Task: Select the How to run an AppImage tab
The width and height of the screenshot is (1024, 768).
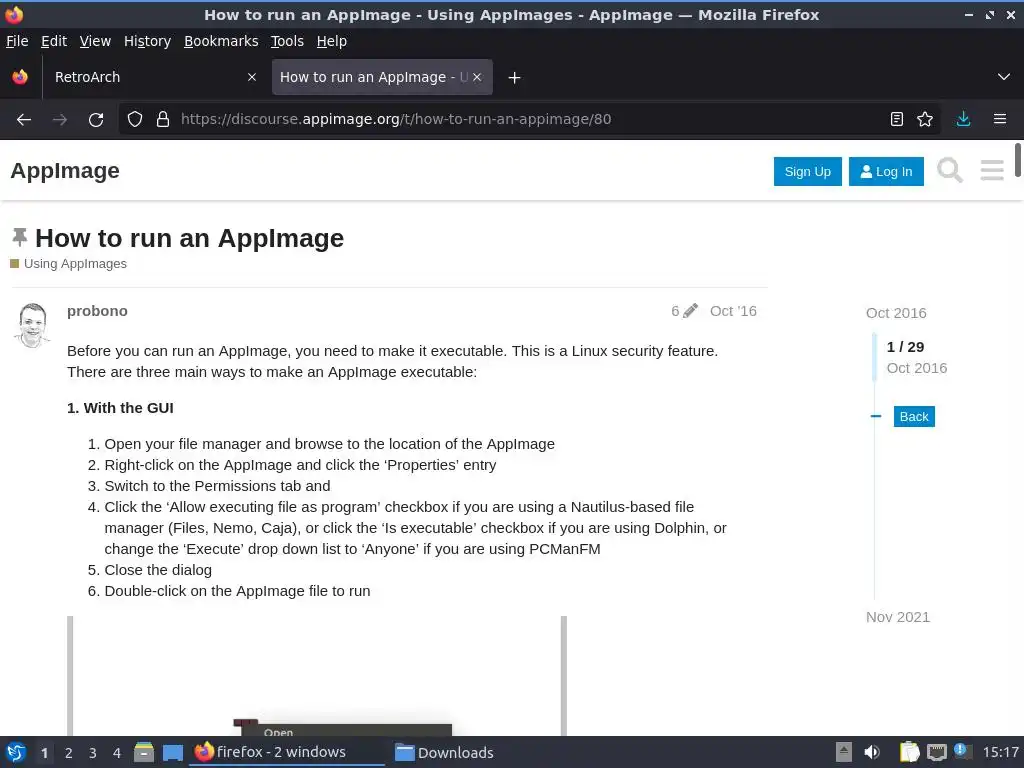Action: 382,77
